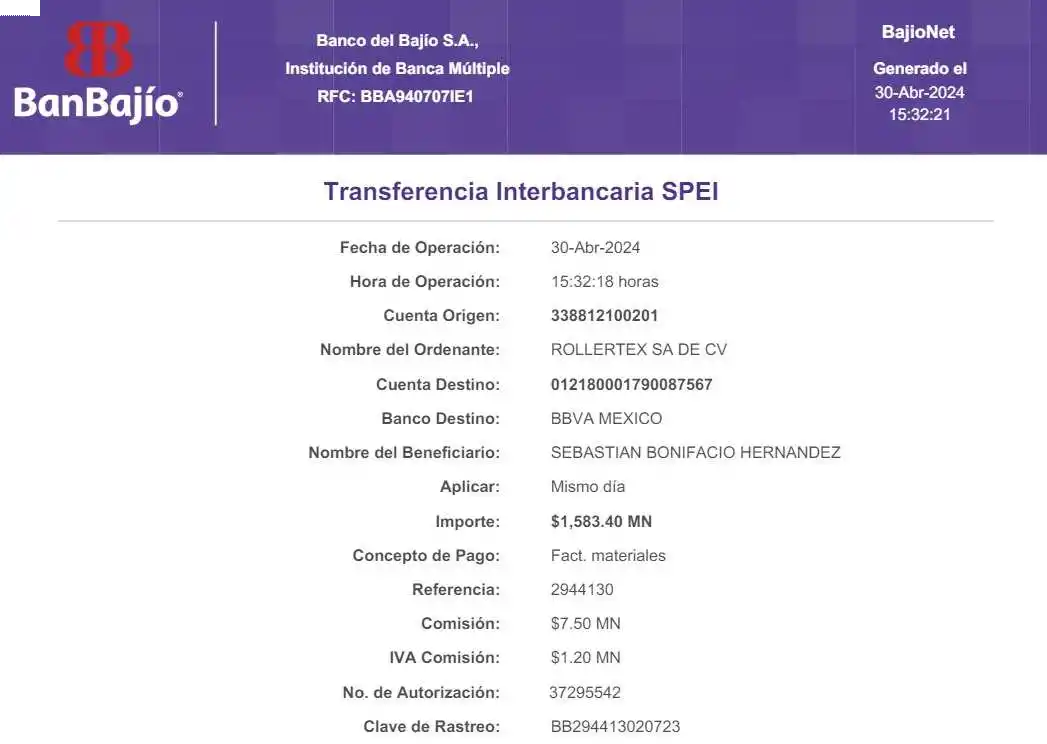
Task: Click the ordenante name ROLLERTEX SA DE CV
Action: 638,350
